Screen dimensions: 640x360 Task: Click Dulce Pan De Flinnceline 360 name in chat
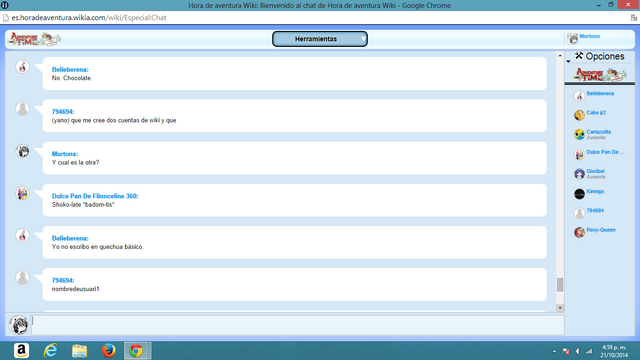coord(95,196)
